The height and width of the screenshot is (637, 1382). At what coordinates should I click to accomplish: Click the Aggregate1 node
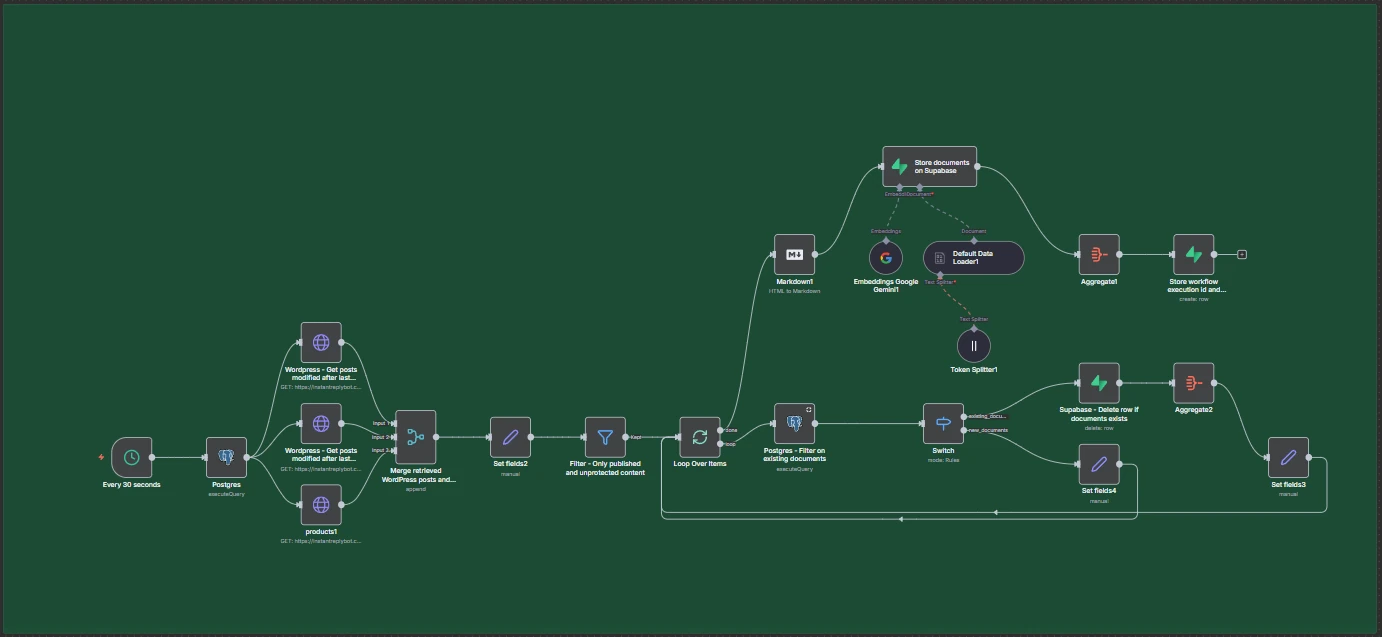[1099, 255]
